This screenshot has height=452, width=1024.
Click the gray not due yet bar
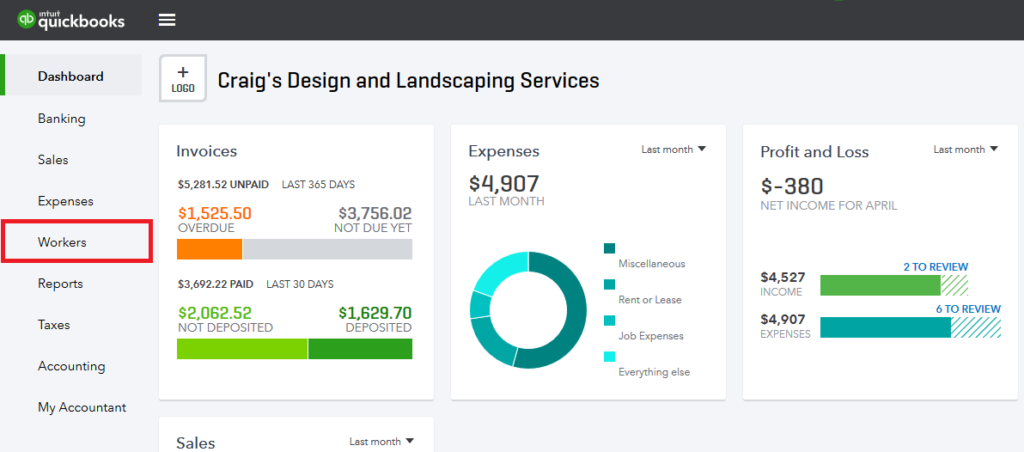327,249
